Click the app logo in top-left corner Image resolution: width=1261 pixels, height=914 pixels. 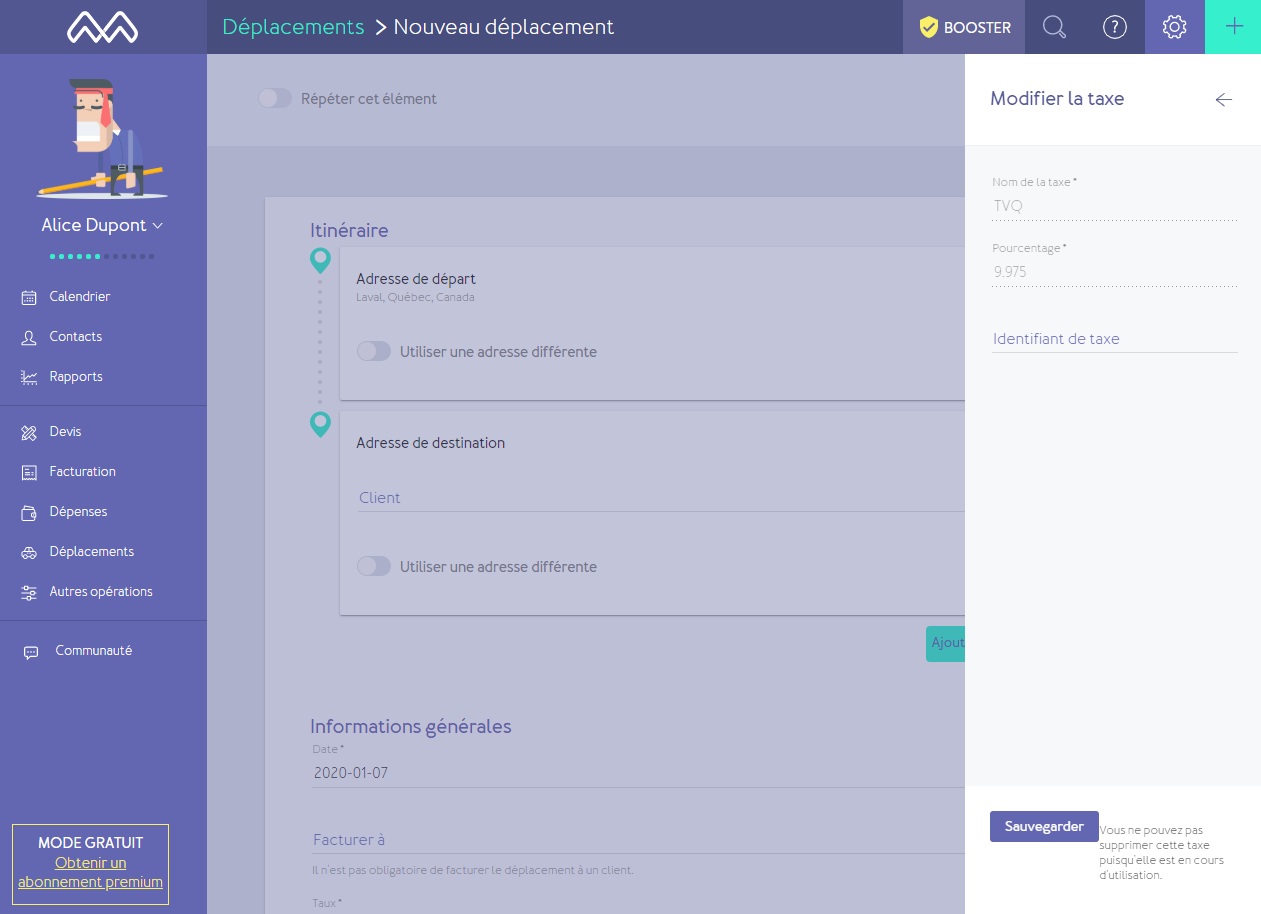(103, 27)
